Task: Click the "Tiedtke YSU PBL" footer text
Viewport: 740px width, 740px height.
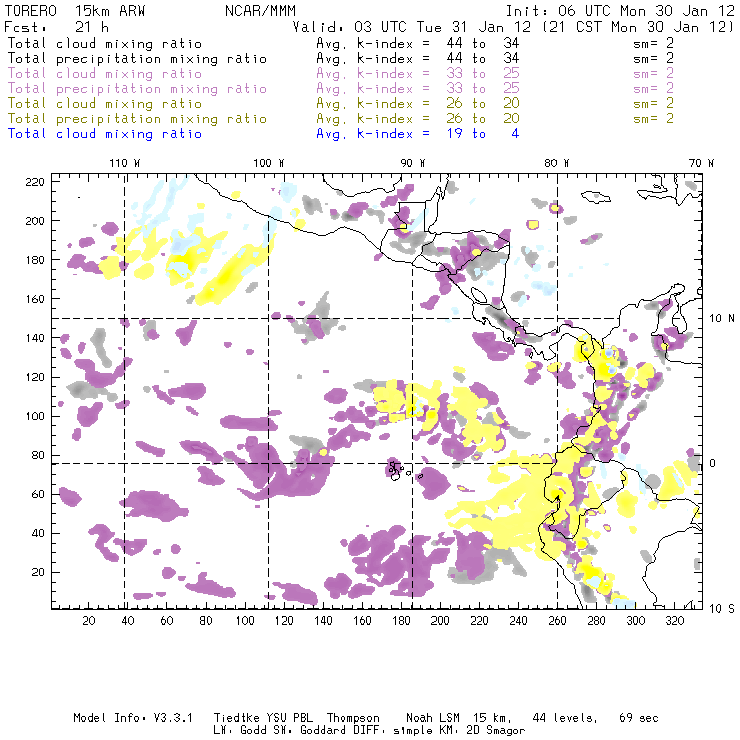Action: [x=263, y=718]
